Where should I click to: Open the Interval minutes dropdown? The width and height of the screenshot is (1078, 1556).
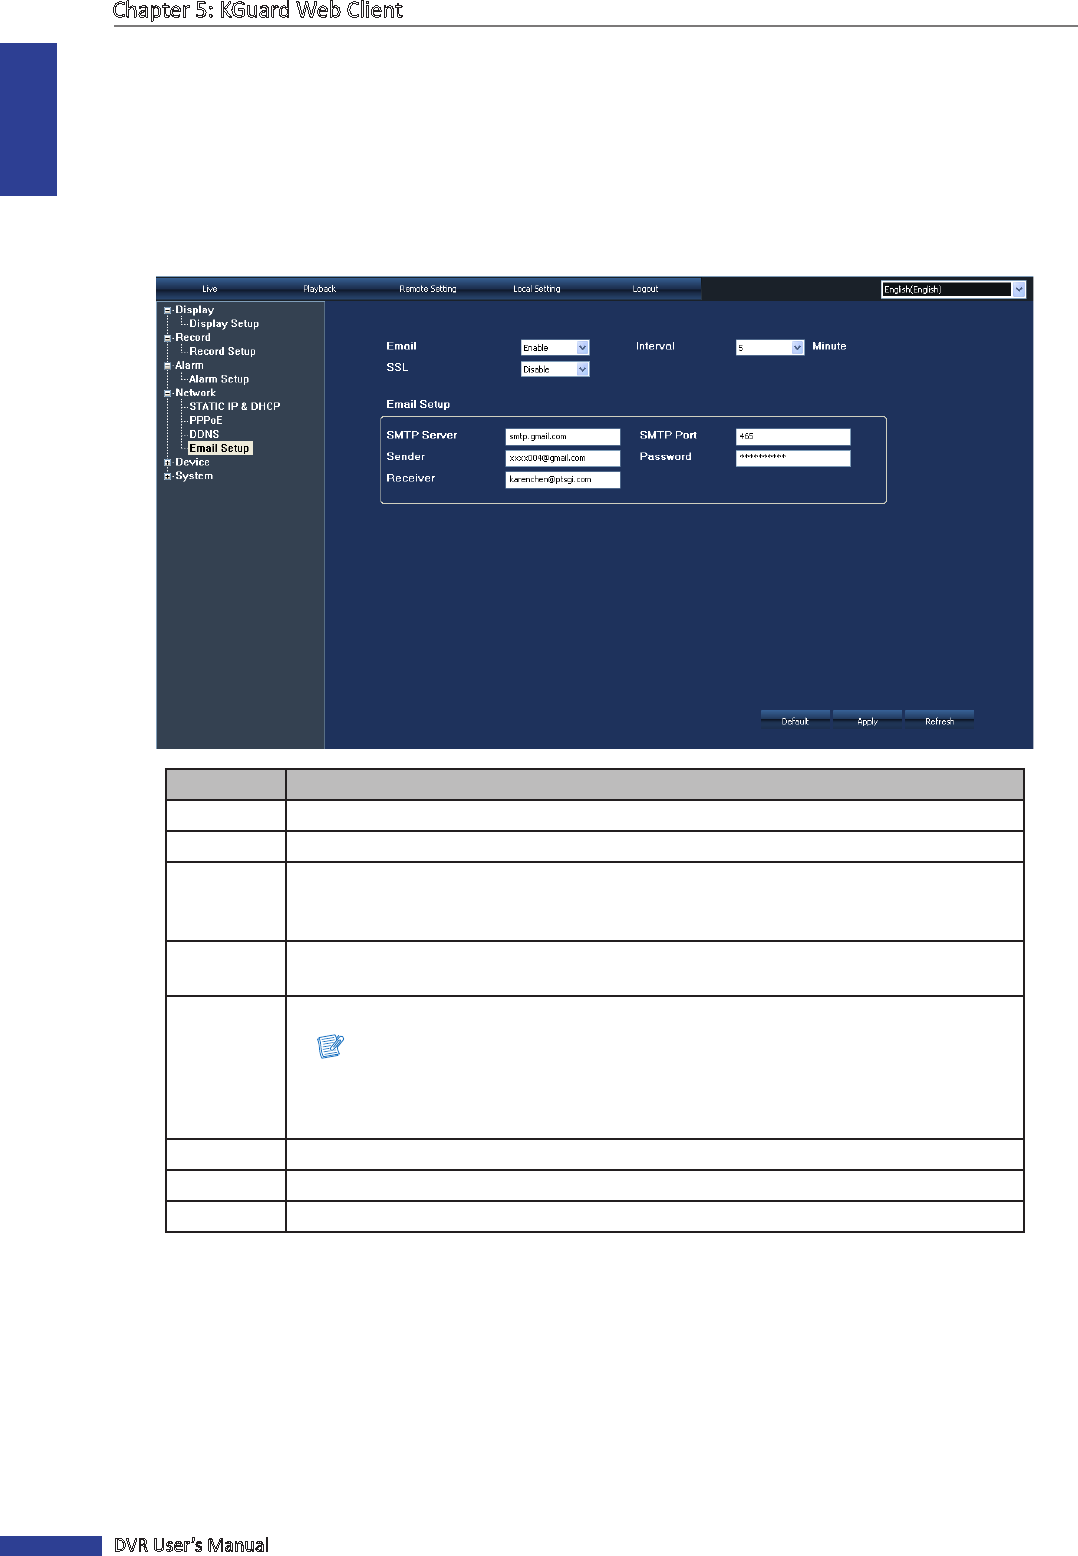click(770, 348)
